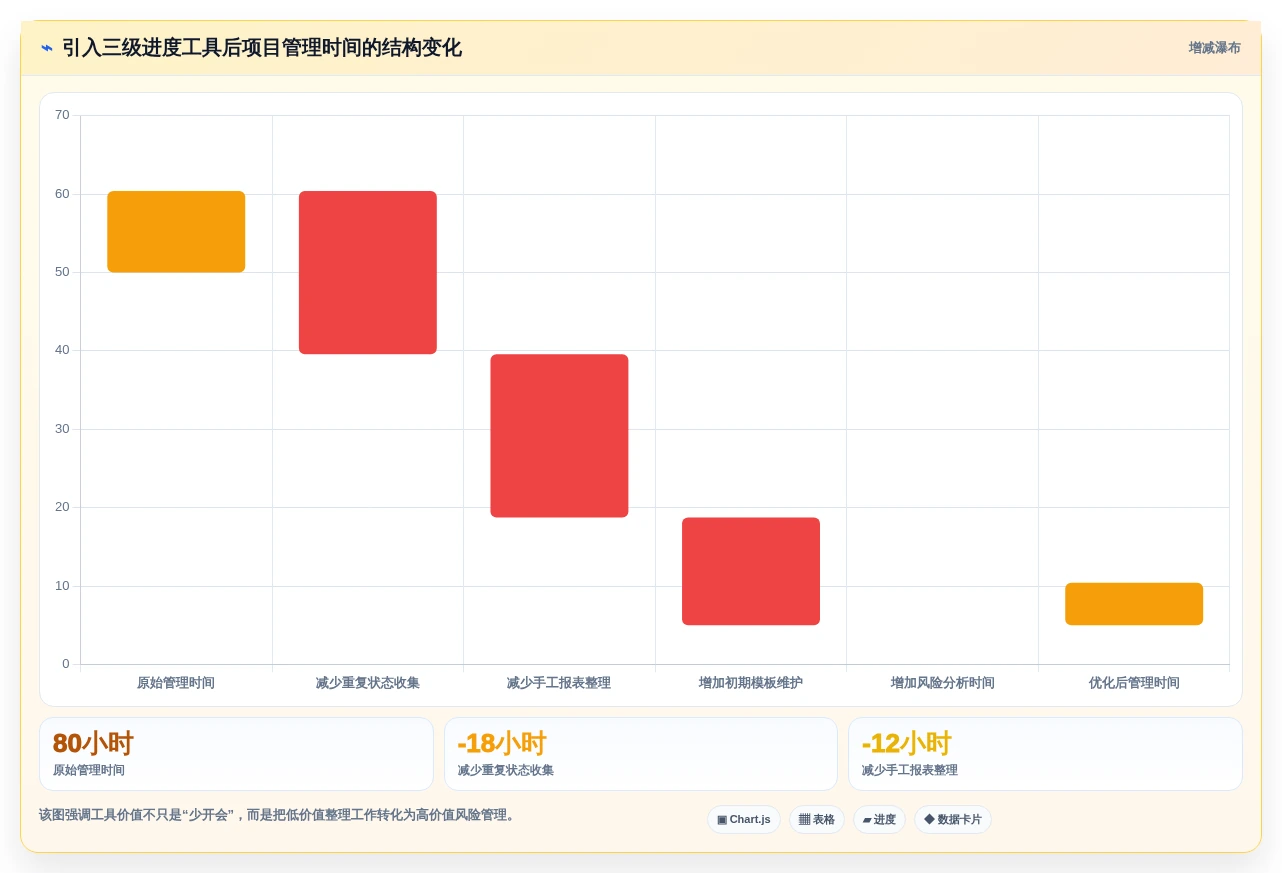Select the orange bar above 优化后管理时间
The height and width of the screenshot is (873, 1282).
pos(1134,604)
